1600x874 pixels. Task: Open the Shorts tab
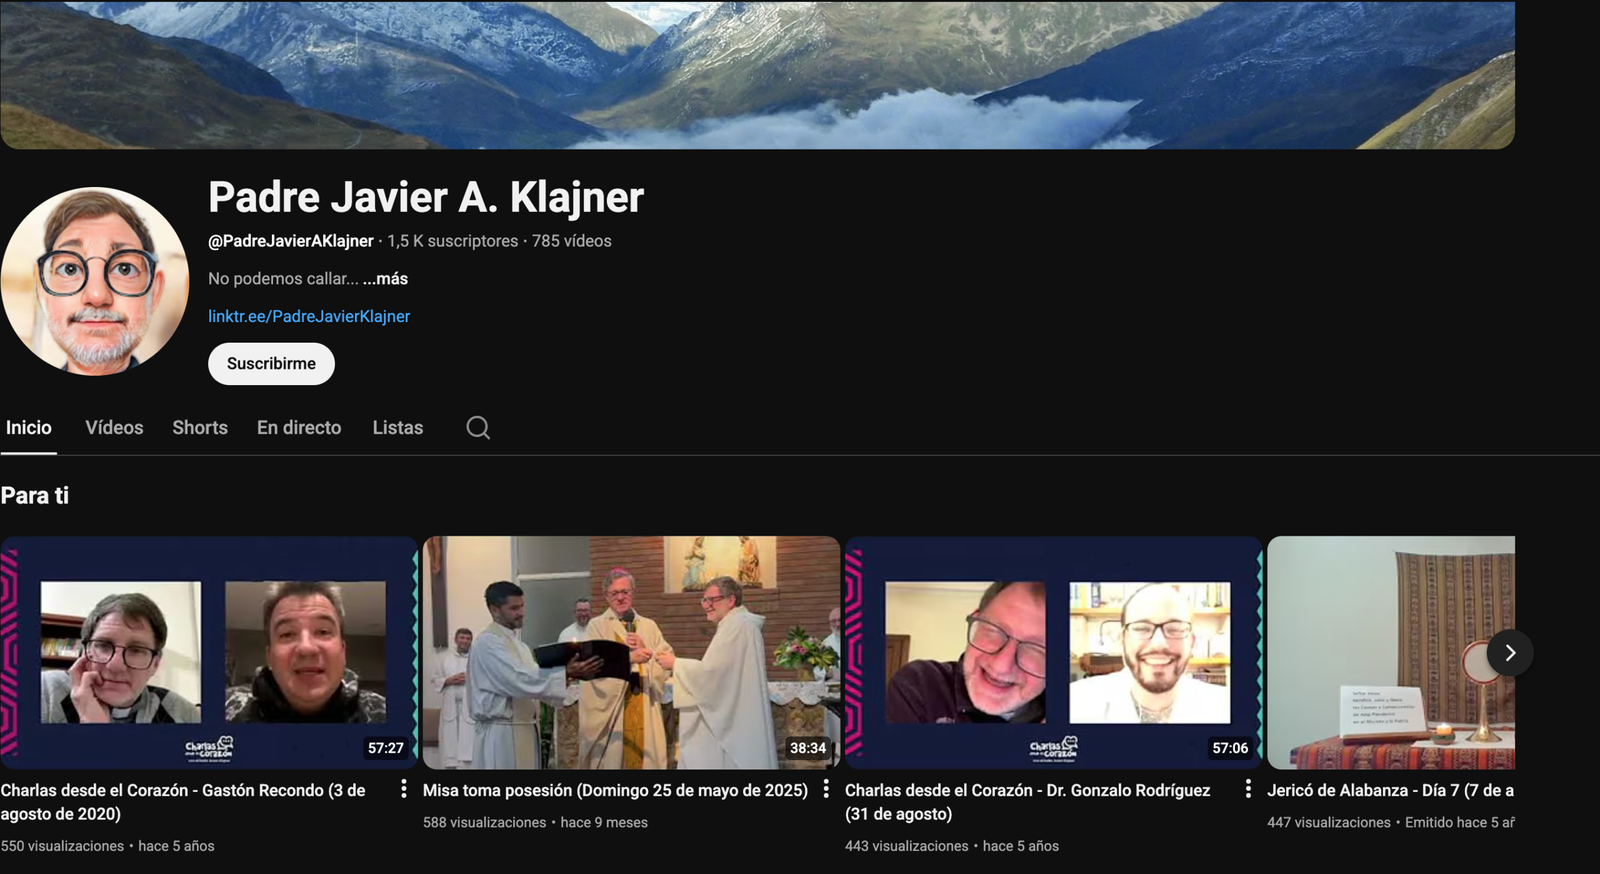tap(200, 428)
